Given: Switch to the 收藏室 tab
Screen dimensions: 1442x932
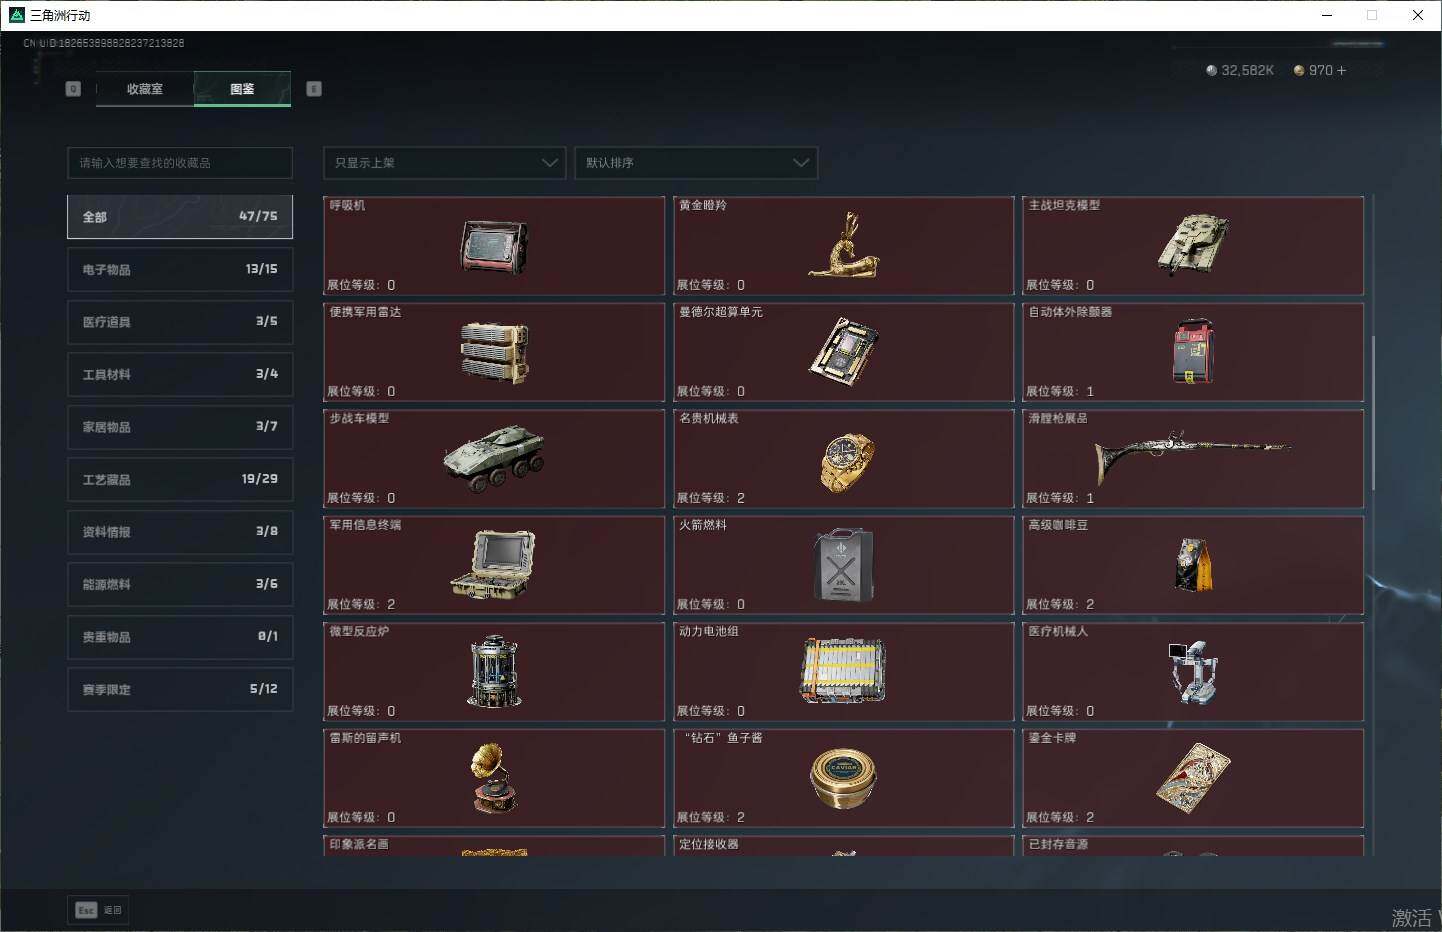Looking at the screenshot, I should pos(145,89).
